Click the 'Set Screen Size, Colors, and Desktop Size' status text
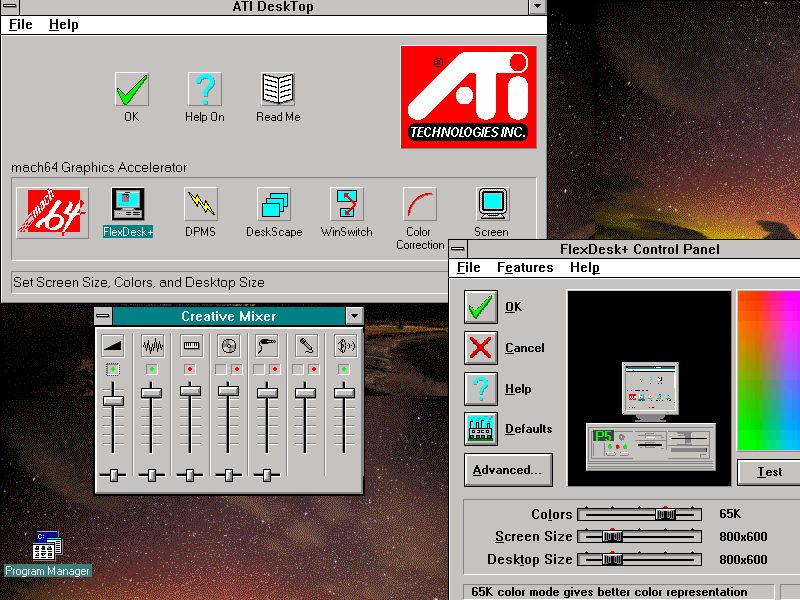 click(x=139, y=282)
